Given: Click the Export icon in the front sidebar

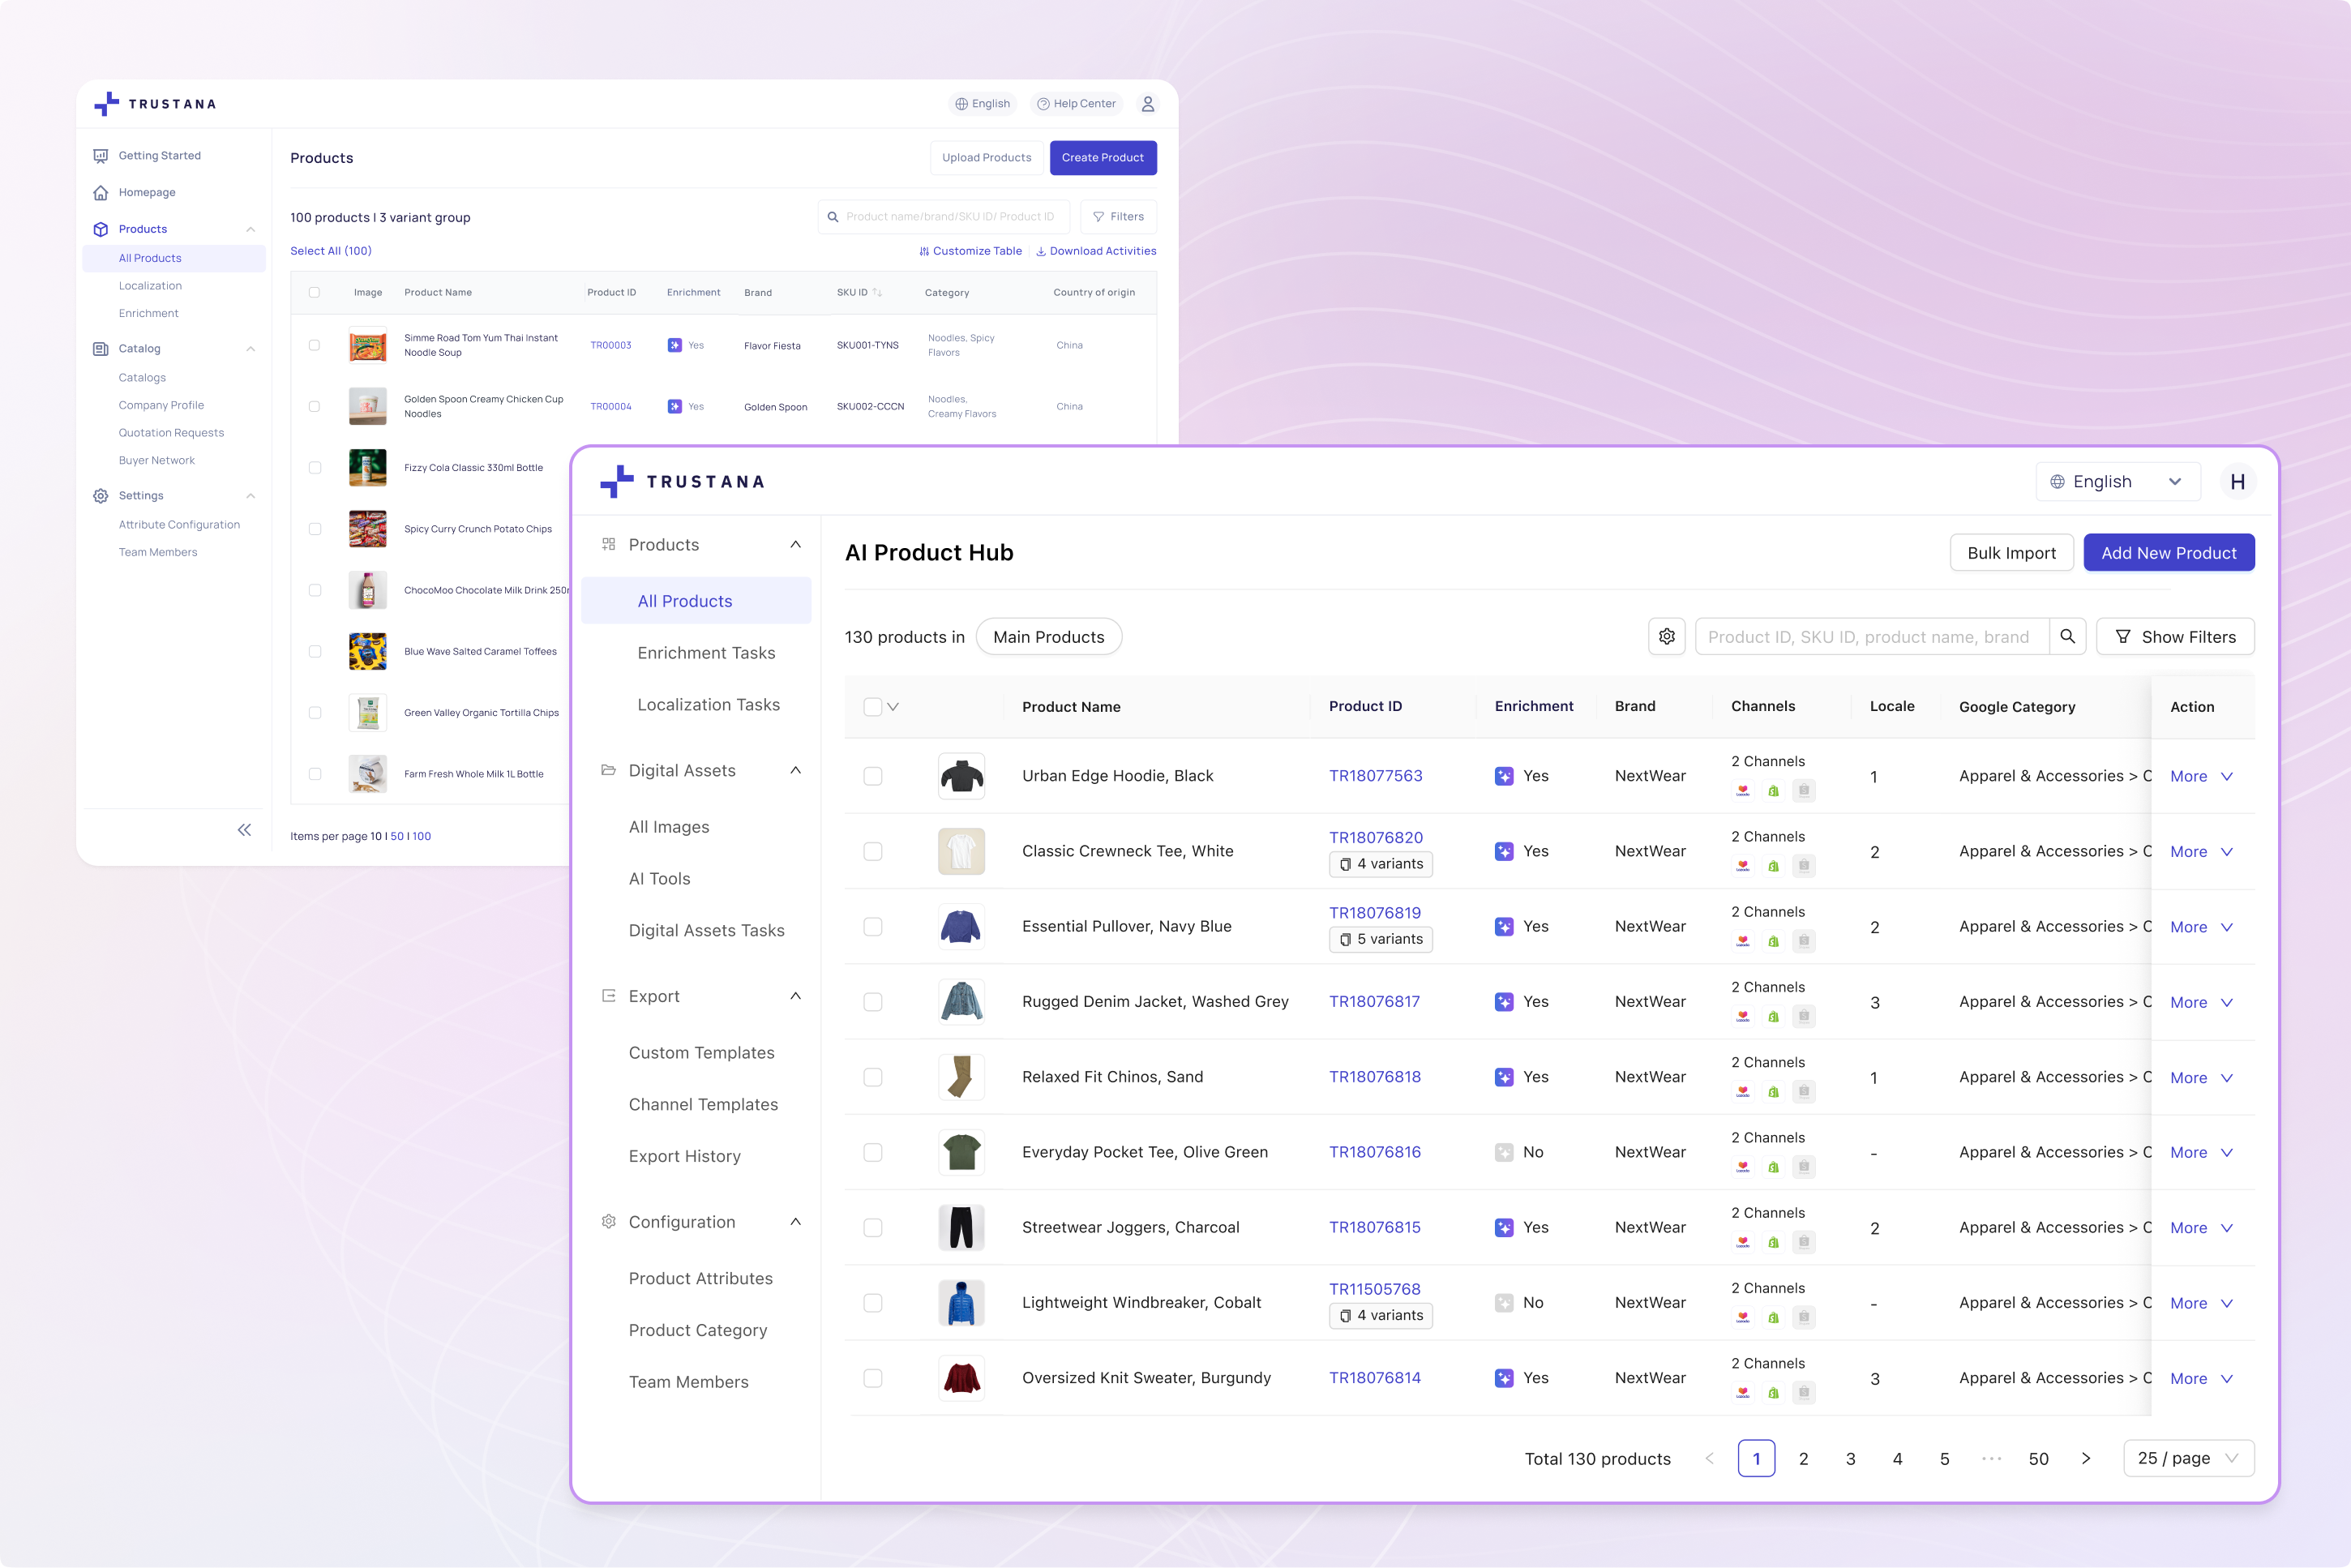Looking at the screenshot, I should pos(608,996).
